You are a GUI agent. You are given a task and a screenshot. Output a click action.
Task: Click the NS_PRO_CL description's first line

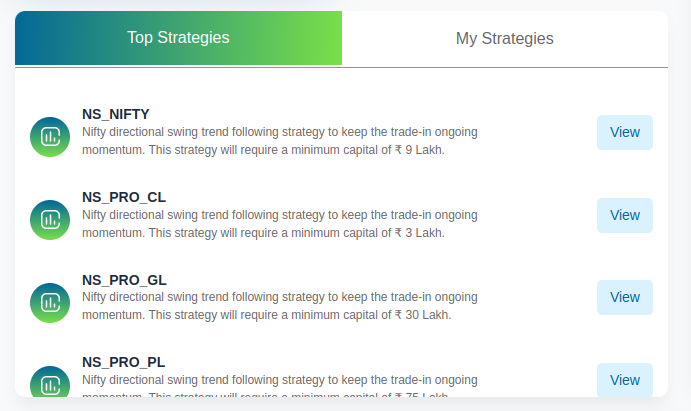click(x=280, y=215)
